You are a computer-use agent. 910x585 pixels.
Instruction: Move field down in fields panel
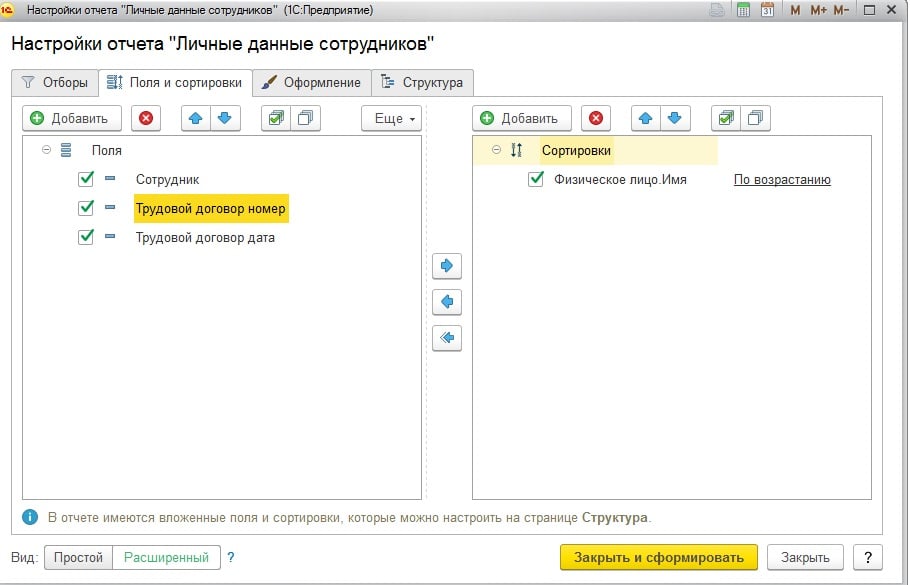pyautogui.click(x=224, y=118)
